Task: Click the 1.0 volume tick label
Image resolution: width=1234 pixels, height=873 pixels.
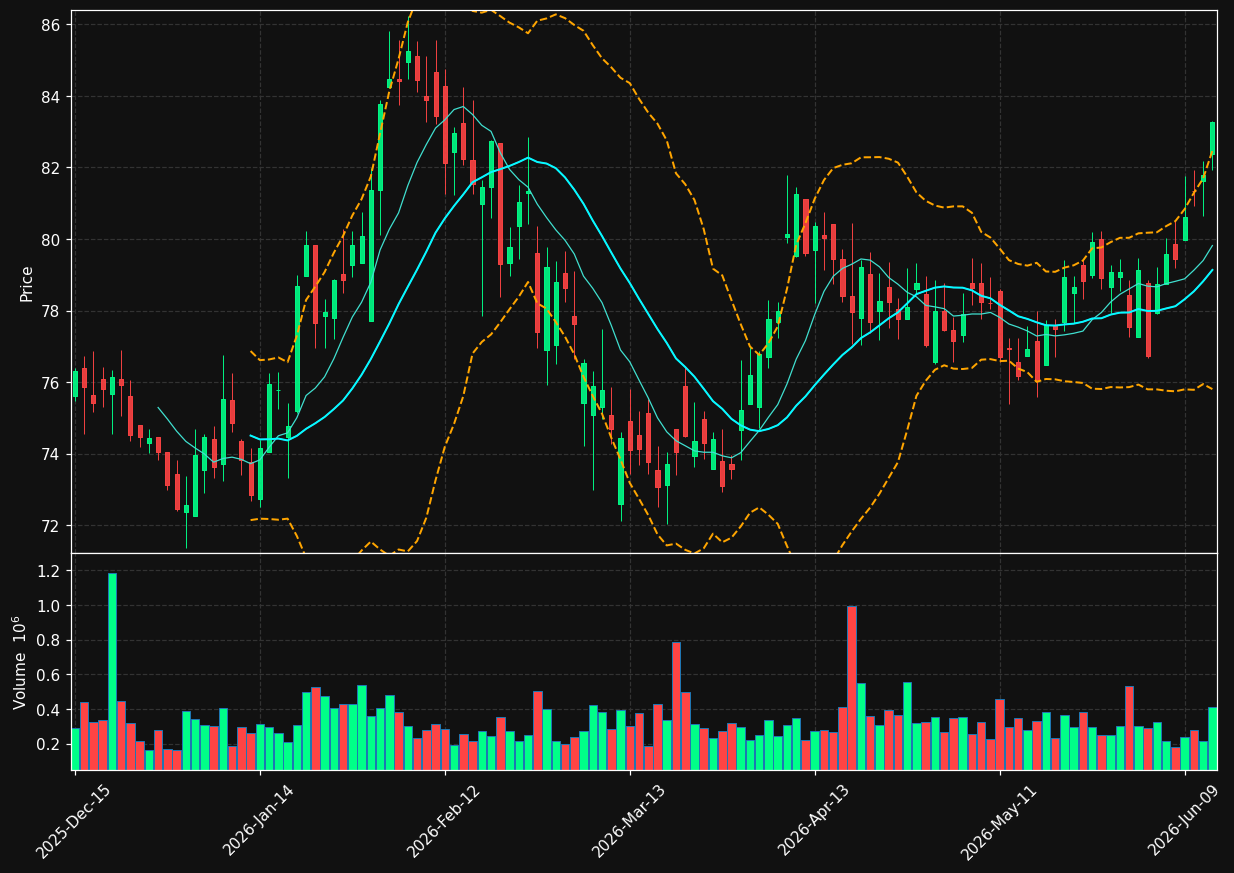Action: tap(50, 606)
